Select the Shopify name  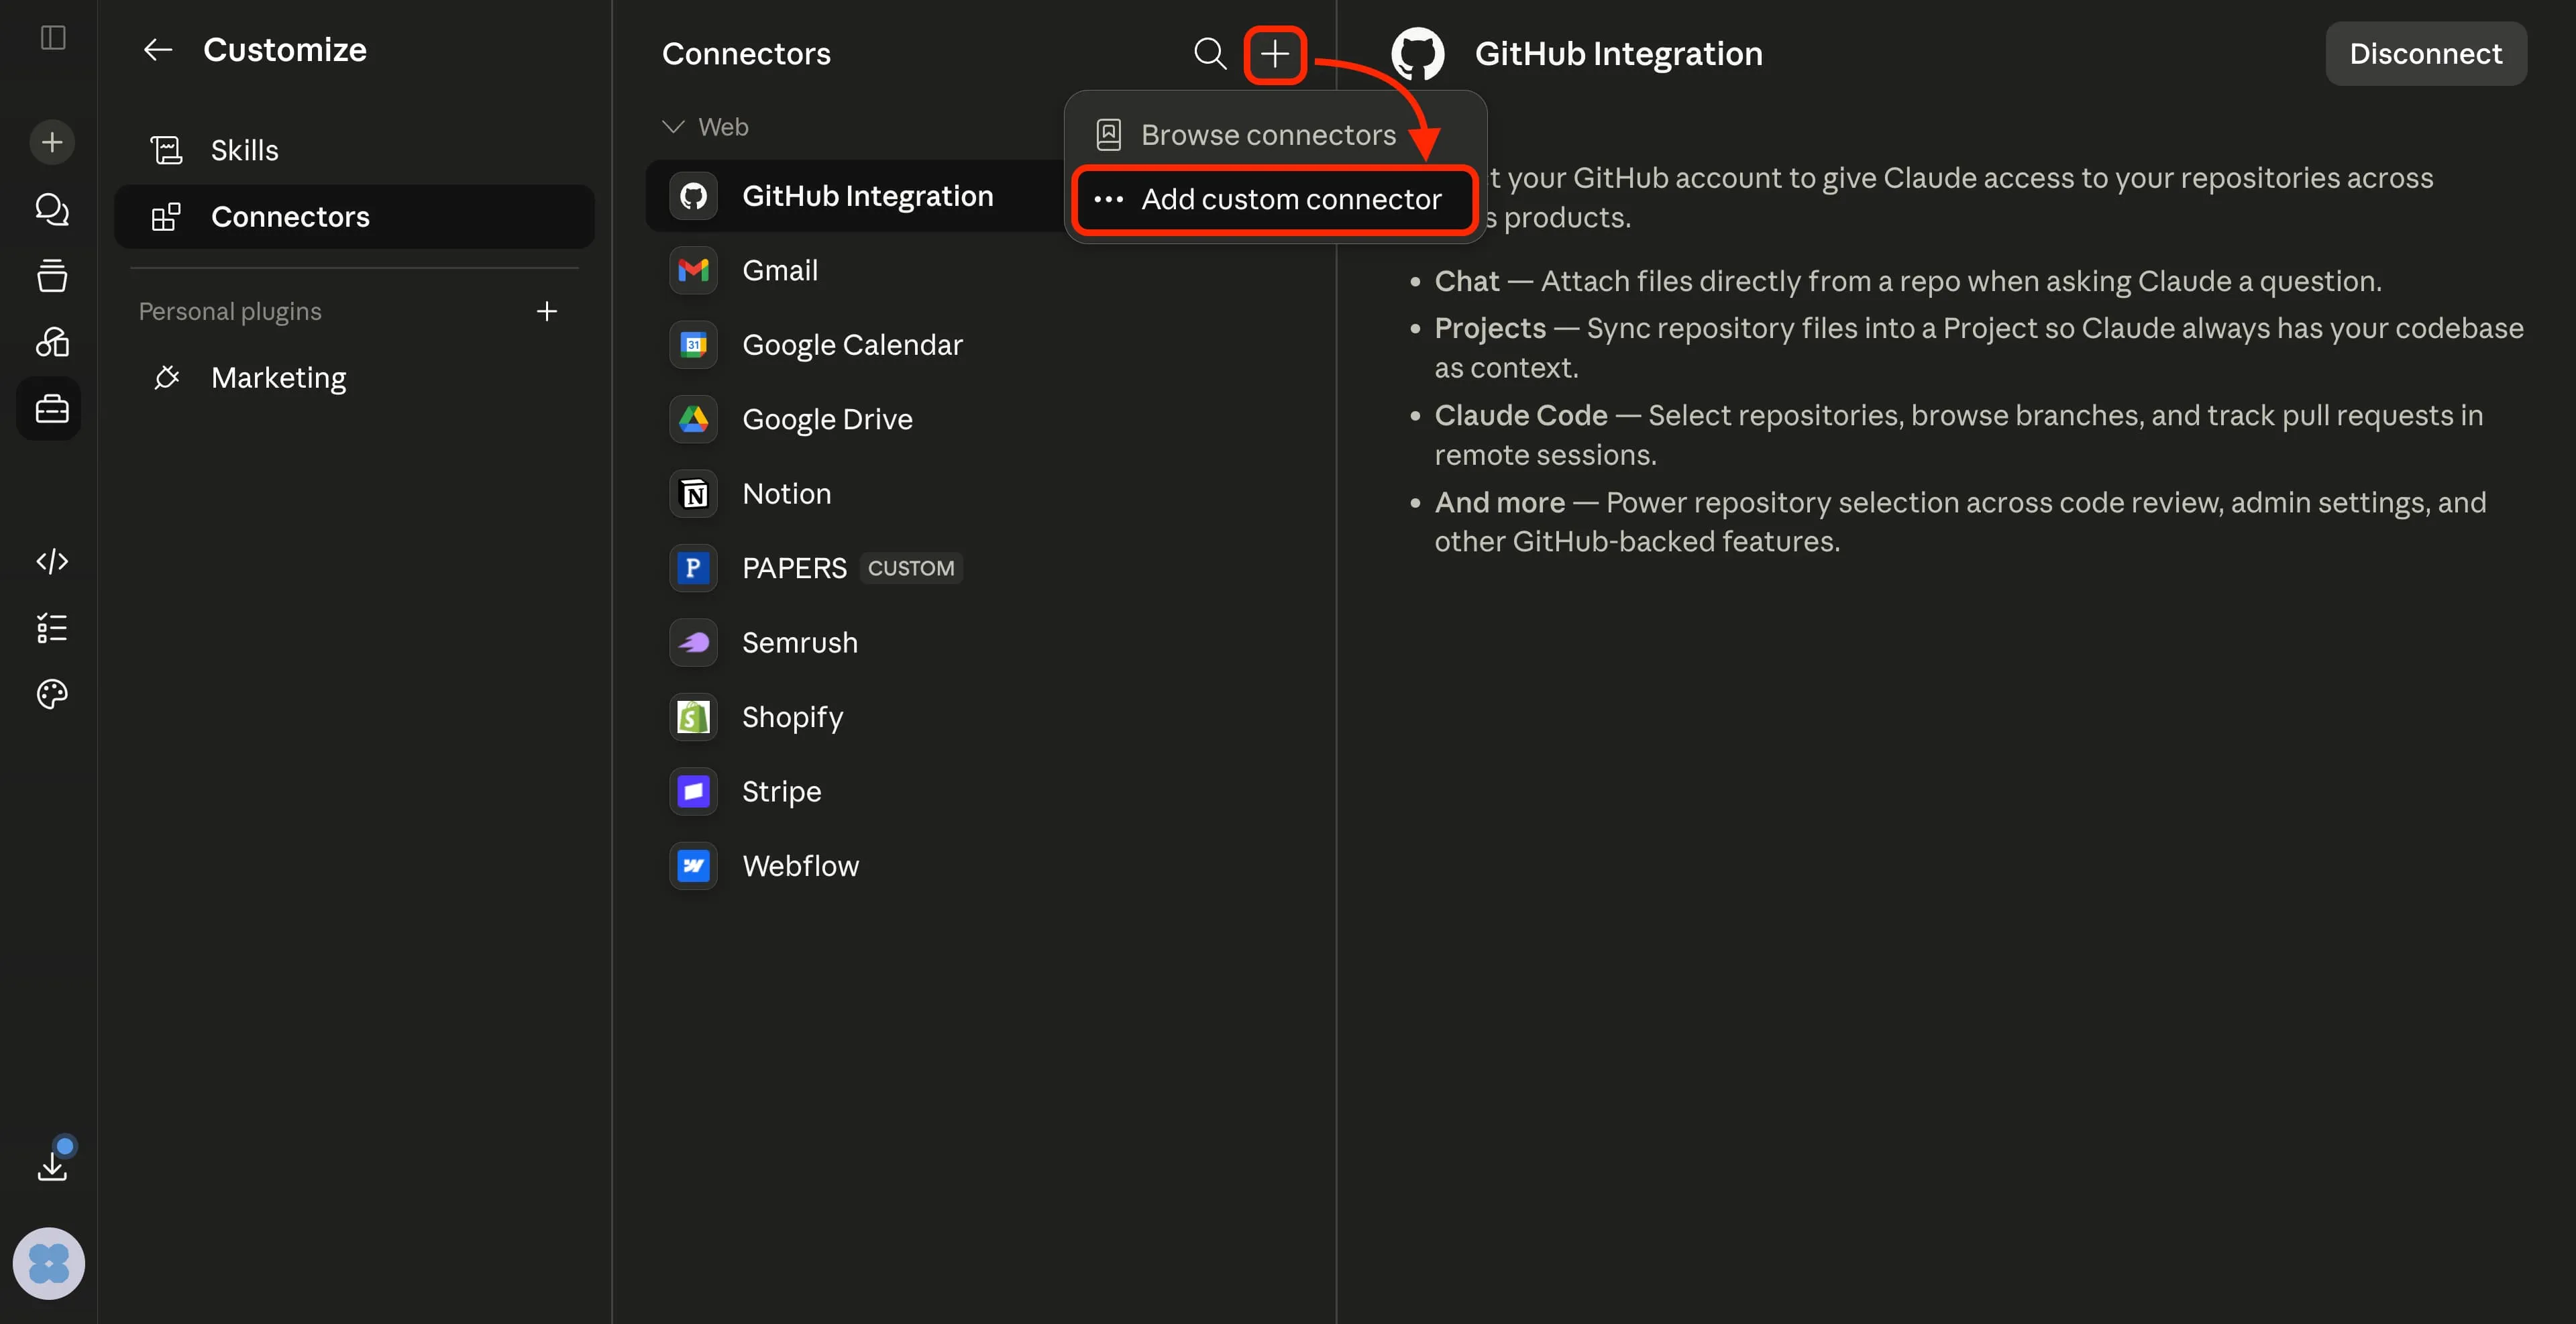tap(792, 717)
